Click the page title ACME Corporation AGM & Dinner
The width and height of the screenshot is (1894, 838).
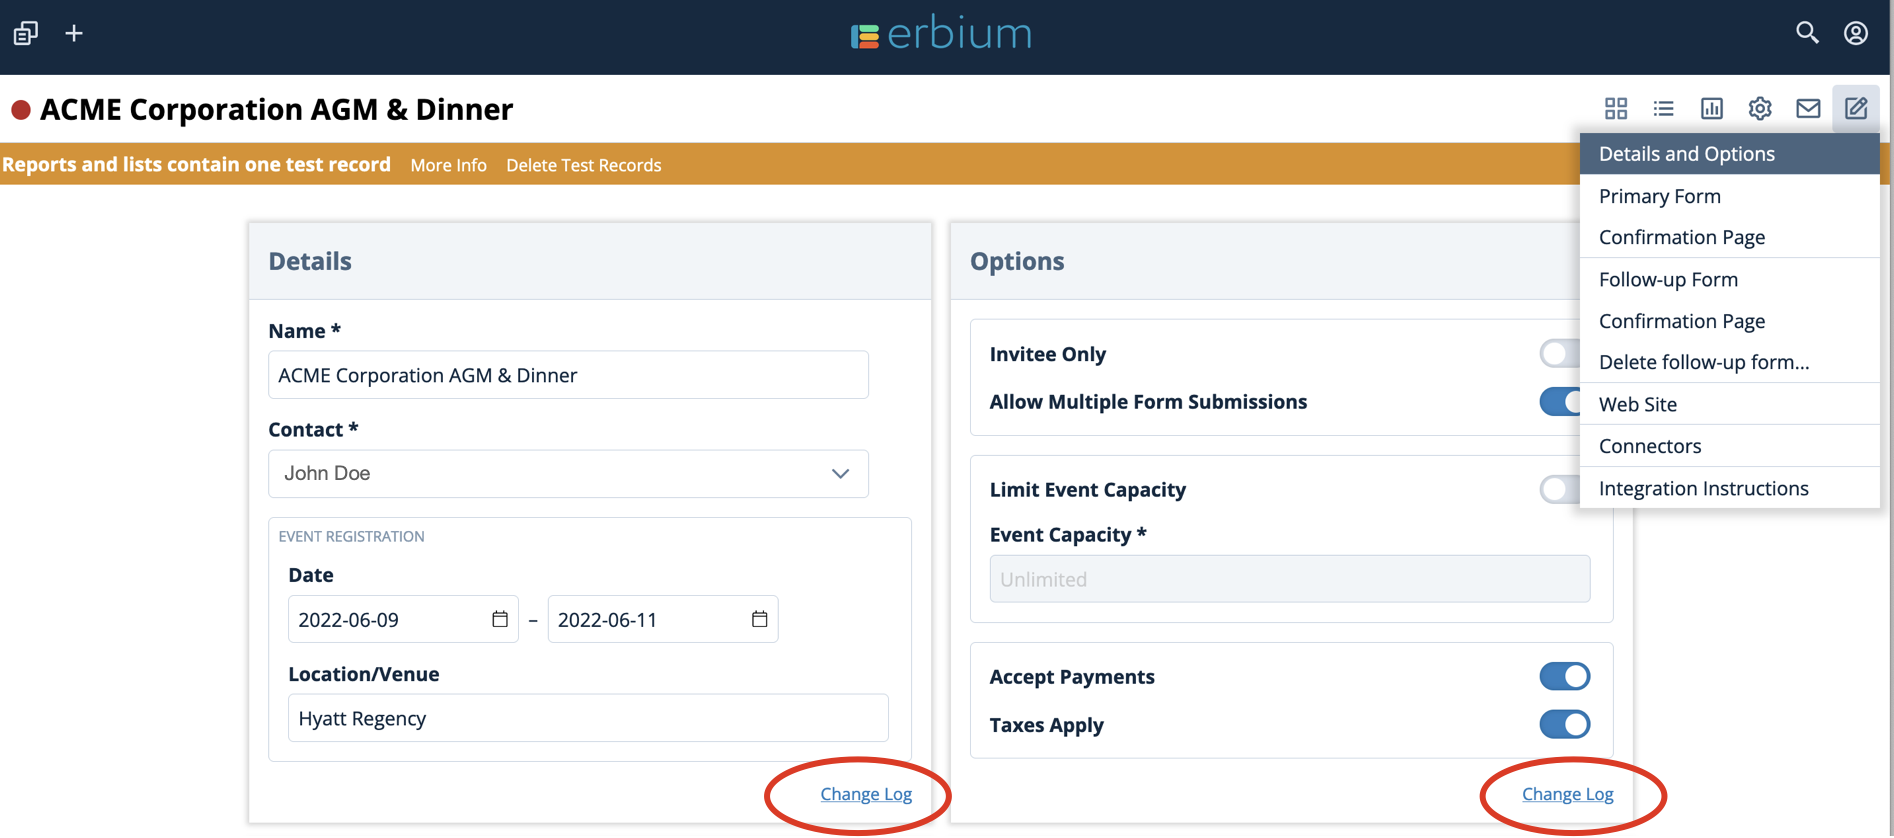tap(277, 109)
